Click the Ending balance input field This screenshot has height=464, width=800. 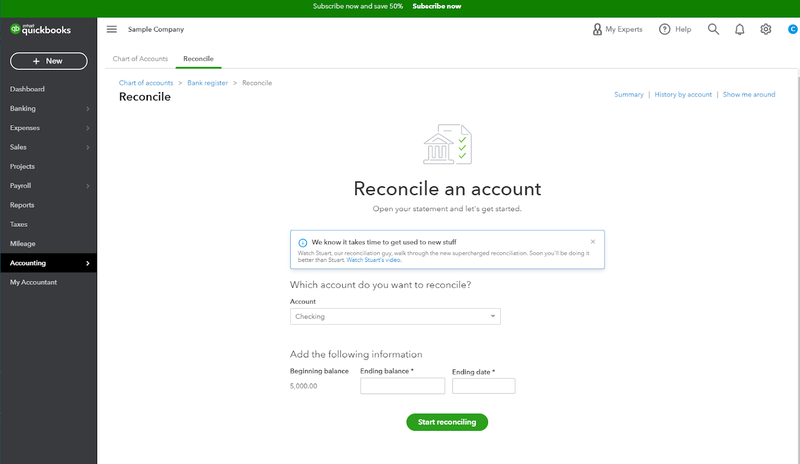pyautogui.click(x=402, y=386)
